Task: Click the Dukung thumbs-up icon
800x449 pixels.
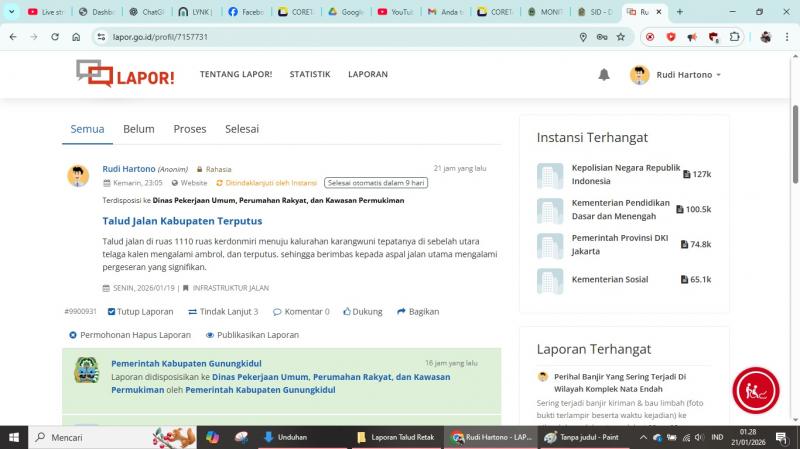Action: pyautogui.click(x=347, y=312)
